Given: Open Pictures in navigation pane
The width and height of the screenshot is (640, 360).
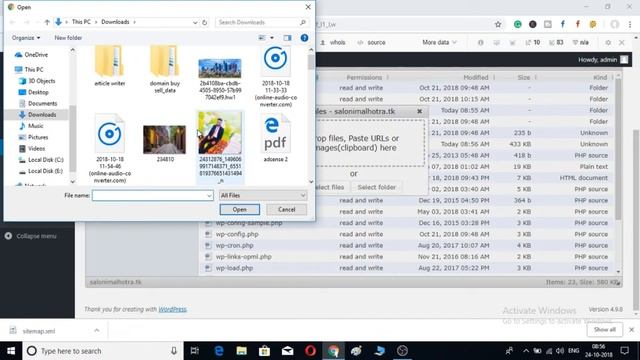Looking at the screenshot, I should 33,137.
